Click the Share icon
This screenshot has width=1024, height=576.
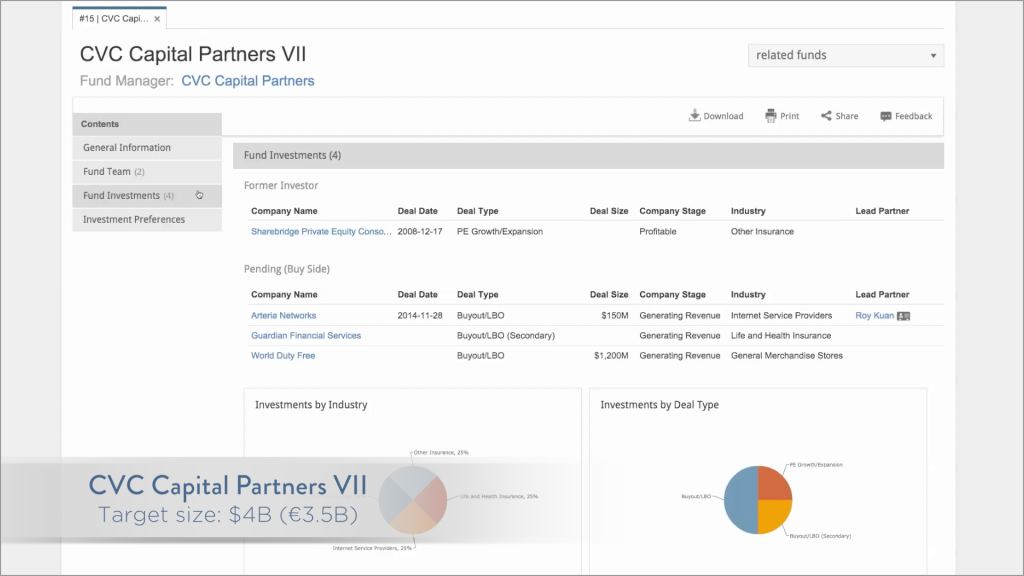pos(826,116)
